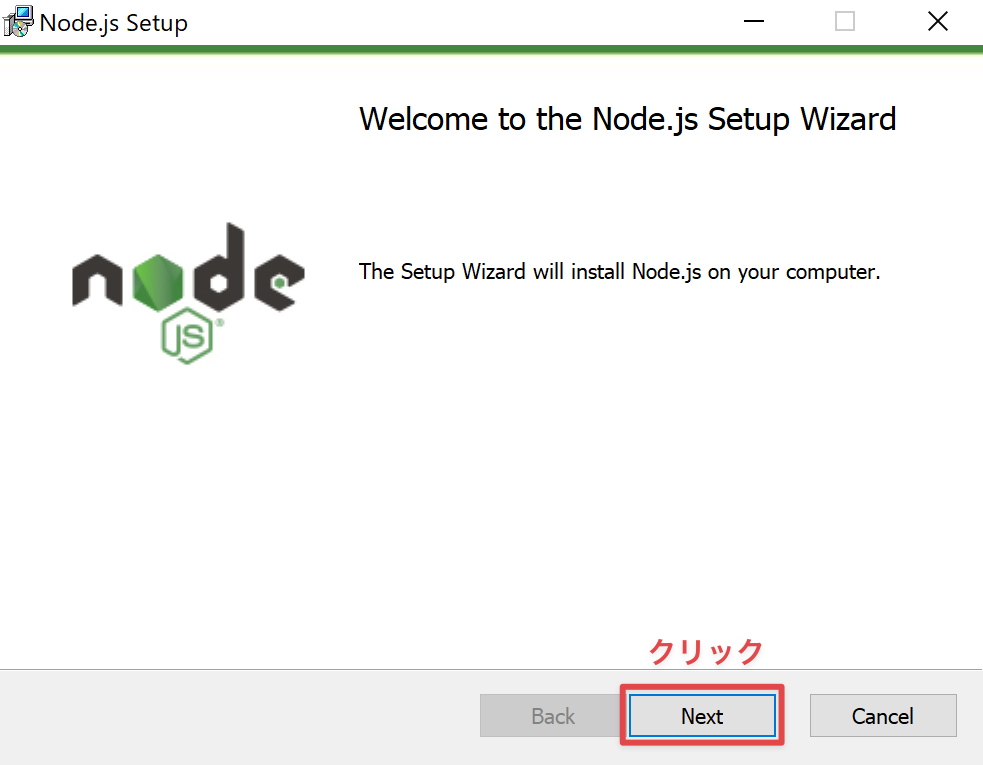Click the Next button
This screenshot has height=765, width=983.
click(x=702, y=716)
